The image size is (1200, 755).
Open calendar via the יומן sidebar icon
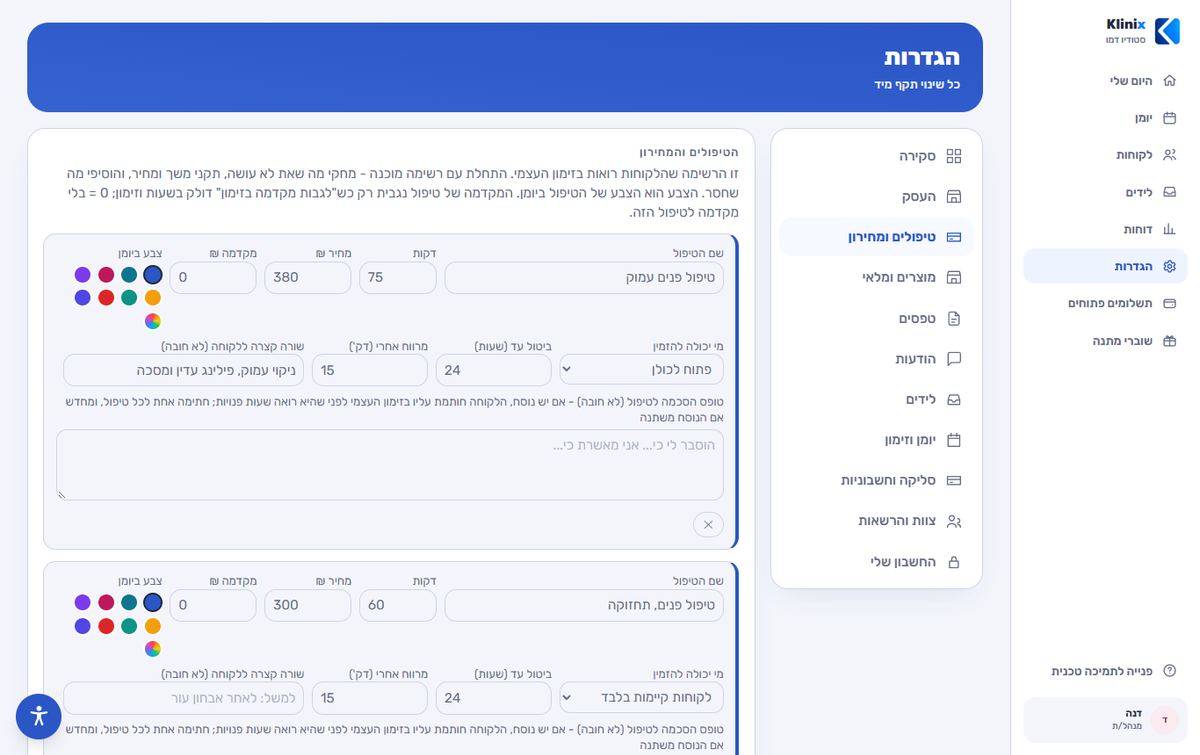1170,118
